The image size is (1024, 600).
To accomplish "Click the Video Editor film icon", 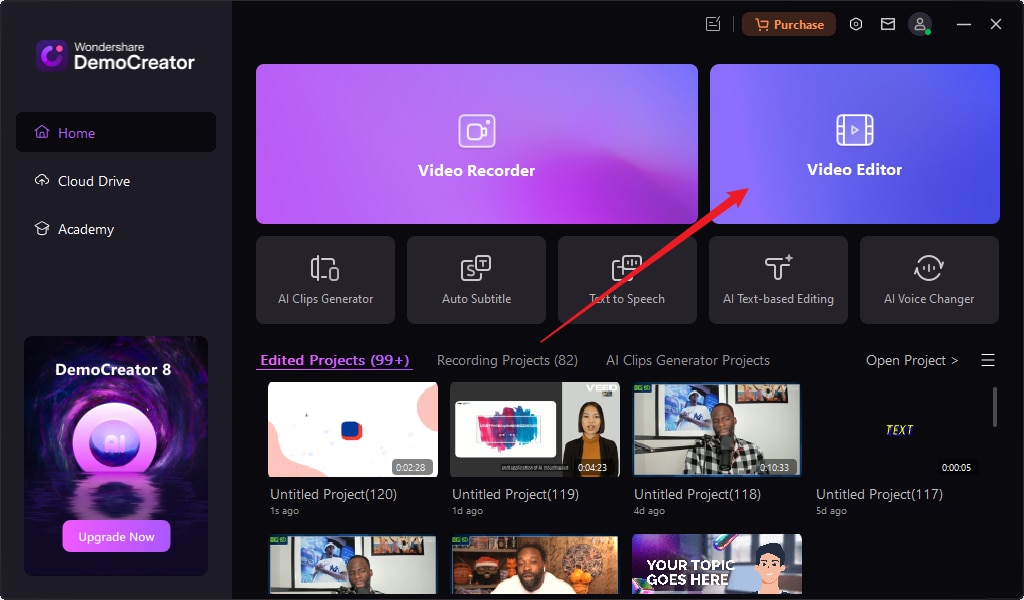I will point(854,130).
